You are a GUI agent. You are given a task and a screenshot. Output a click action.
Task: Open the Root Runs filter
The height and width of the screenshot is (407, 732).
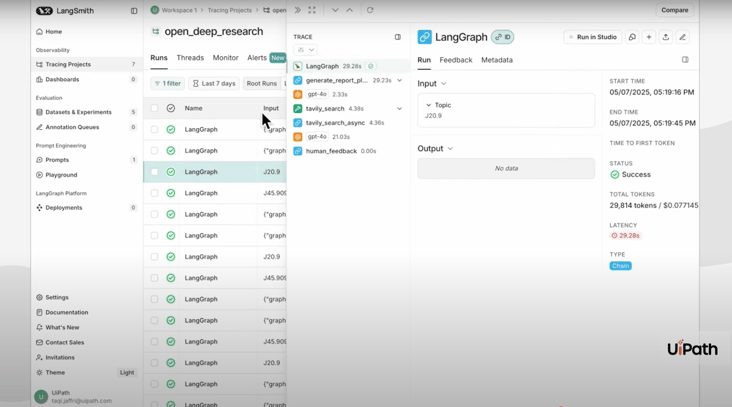[x=261, y=84]
